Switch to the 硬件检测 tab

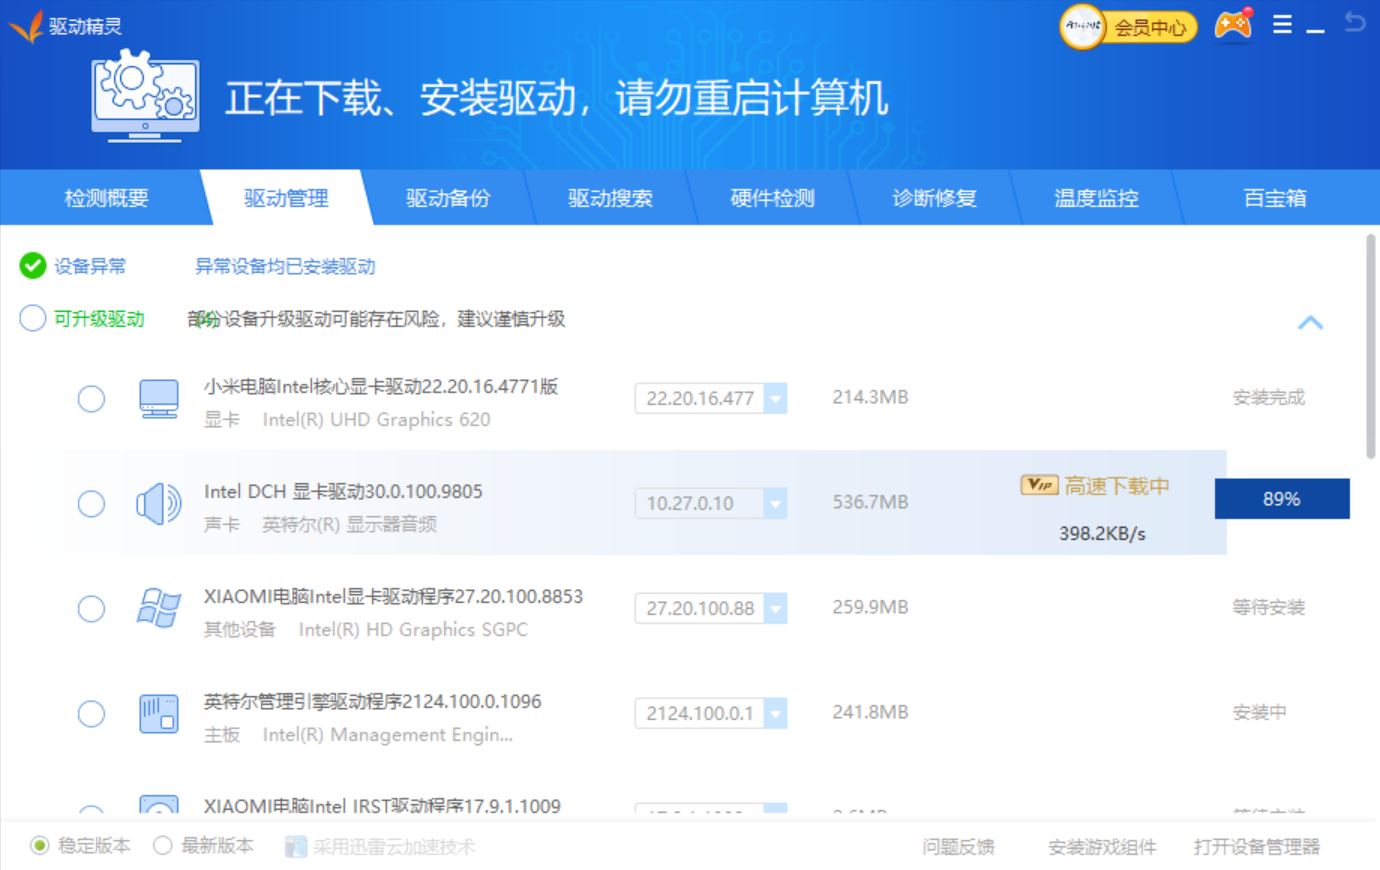[772, 198]
